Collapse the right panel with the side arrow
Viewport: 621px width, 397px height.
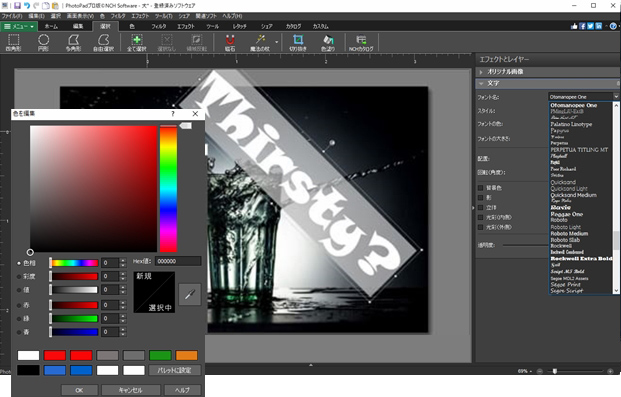[x=473, y=208]
